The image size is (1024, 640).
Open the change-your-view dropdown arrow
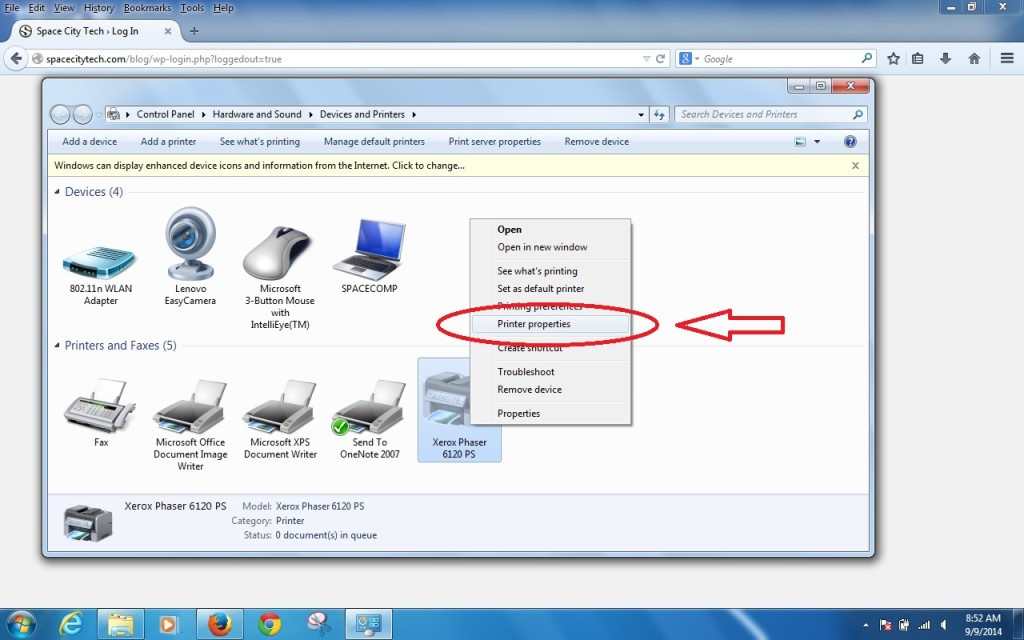tap(817, 142)
